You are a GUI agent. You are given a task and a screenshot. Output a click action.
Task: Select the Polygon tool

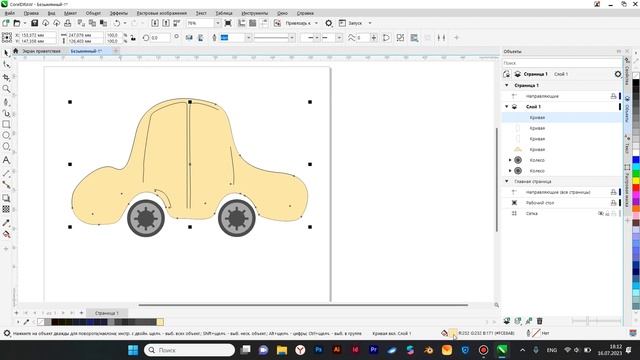pos(6,147)
